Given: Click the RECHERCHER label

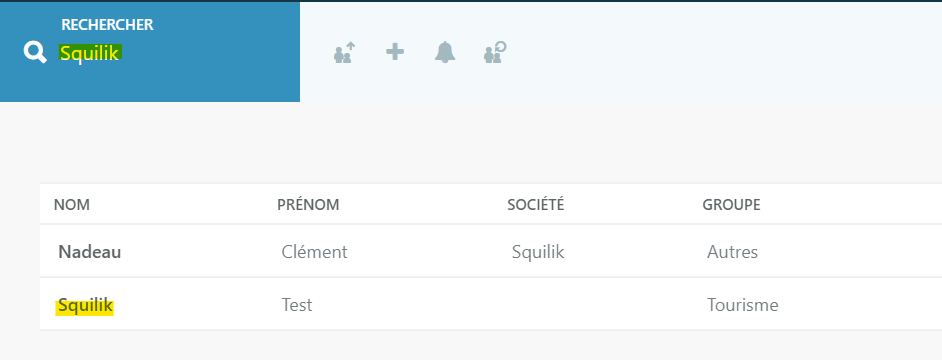Looking at the screenshot, I should 107,25.
